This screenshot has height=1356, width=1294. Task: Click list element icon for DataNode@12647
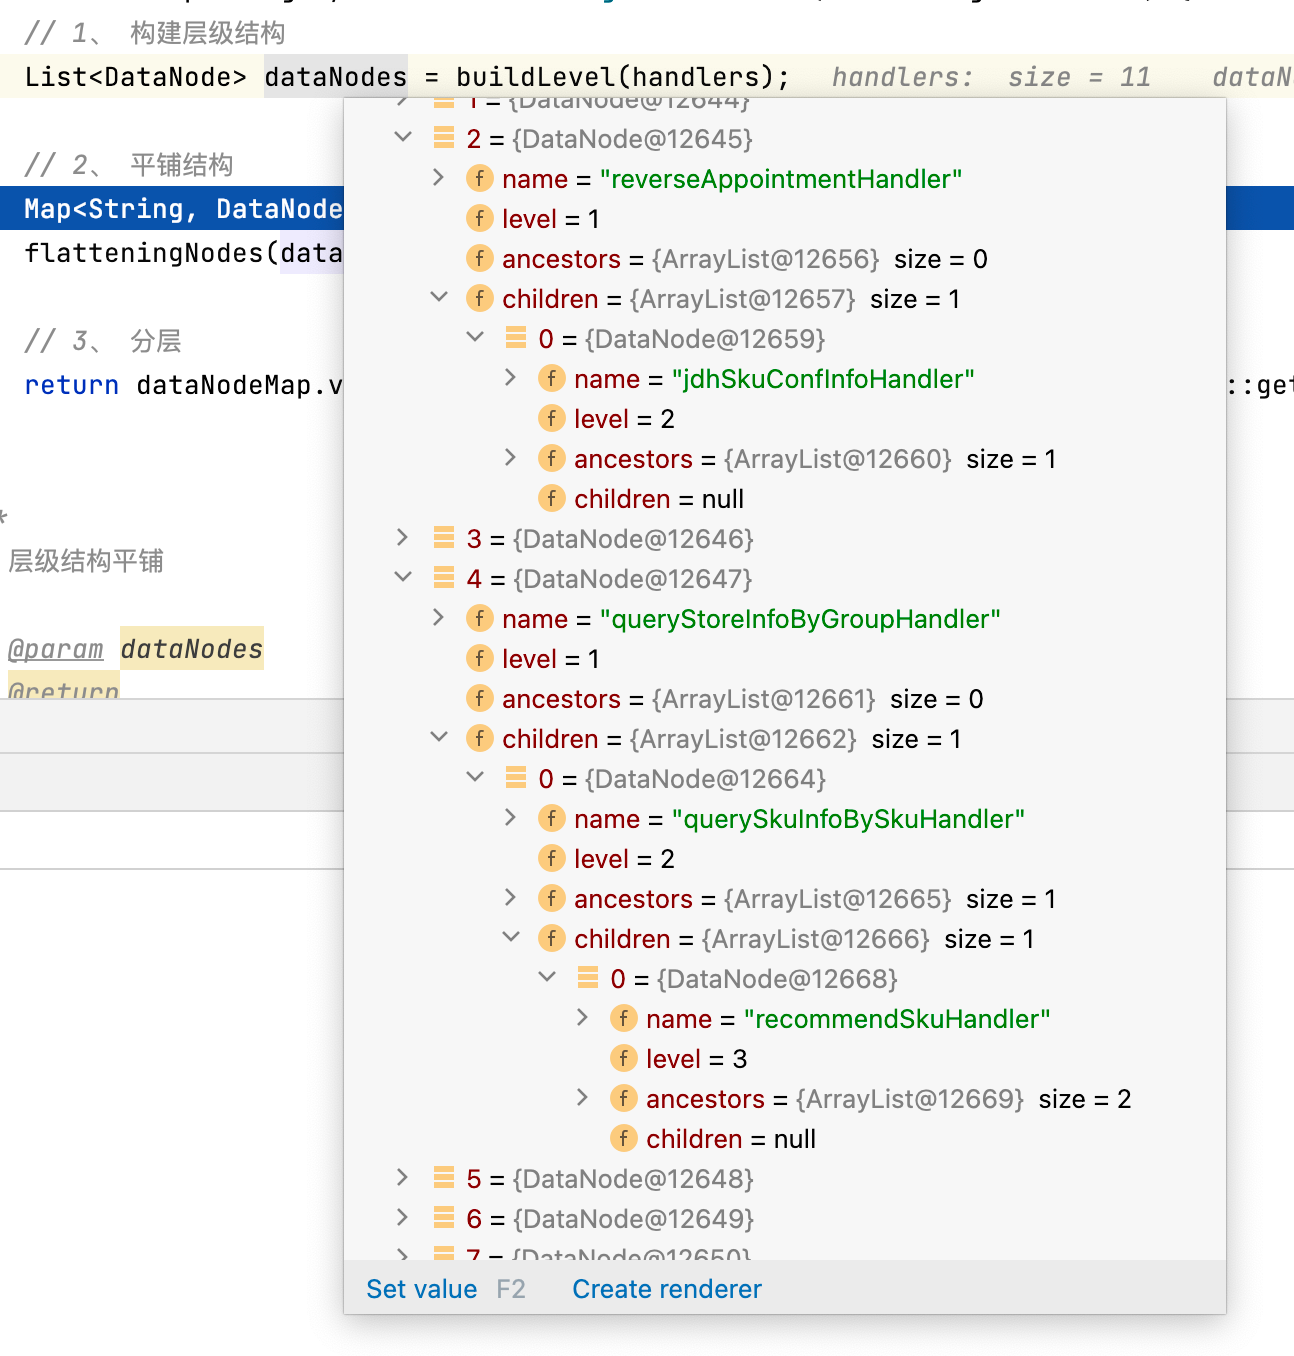pos(444,577)
